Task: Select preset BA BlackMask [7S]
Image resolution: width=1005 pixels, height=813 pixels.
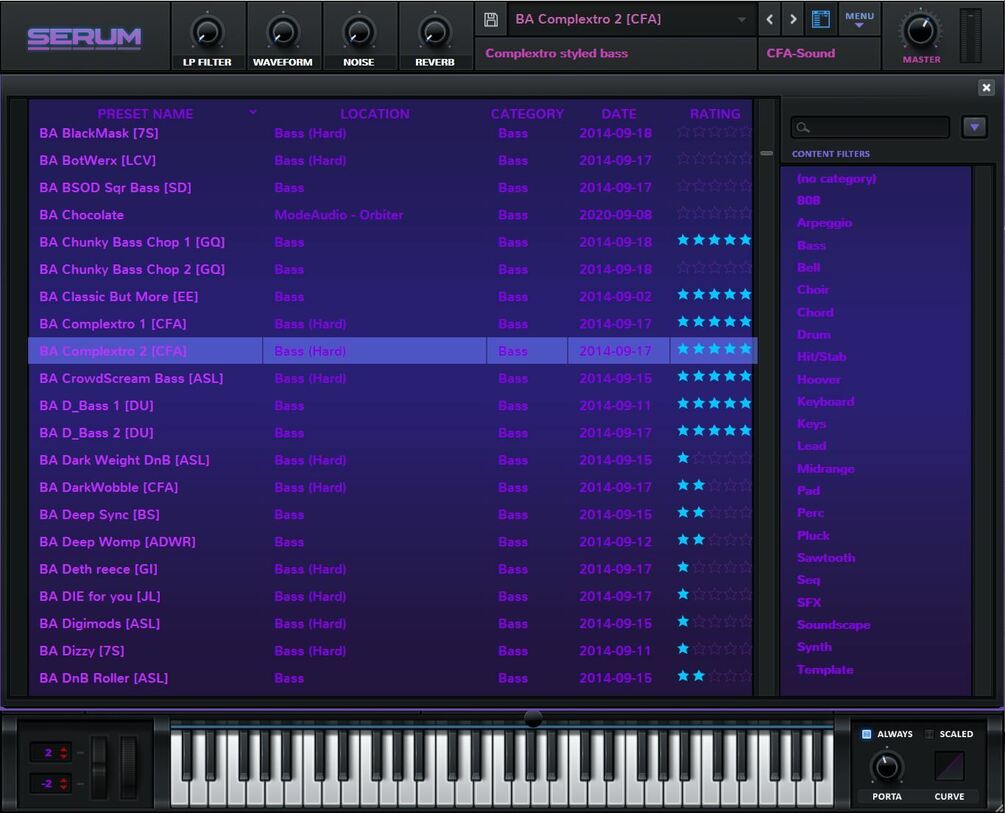Action: pos(99,133)
